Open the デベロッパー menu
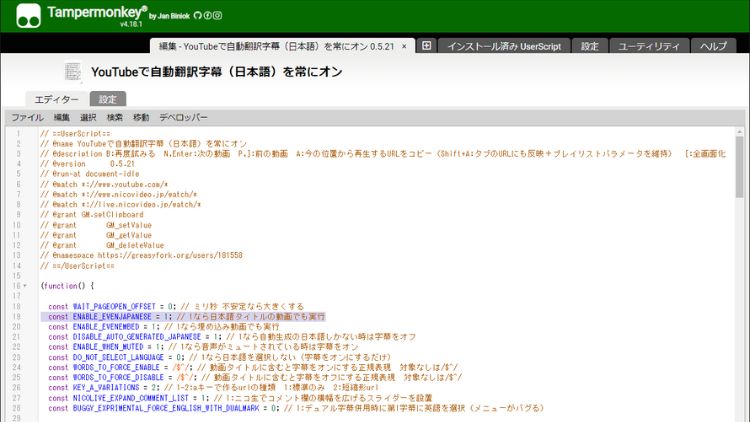The width and height of the screenshot is (750, 422). [x=184, y=117]
